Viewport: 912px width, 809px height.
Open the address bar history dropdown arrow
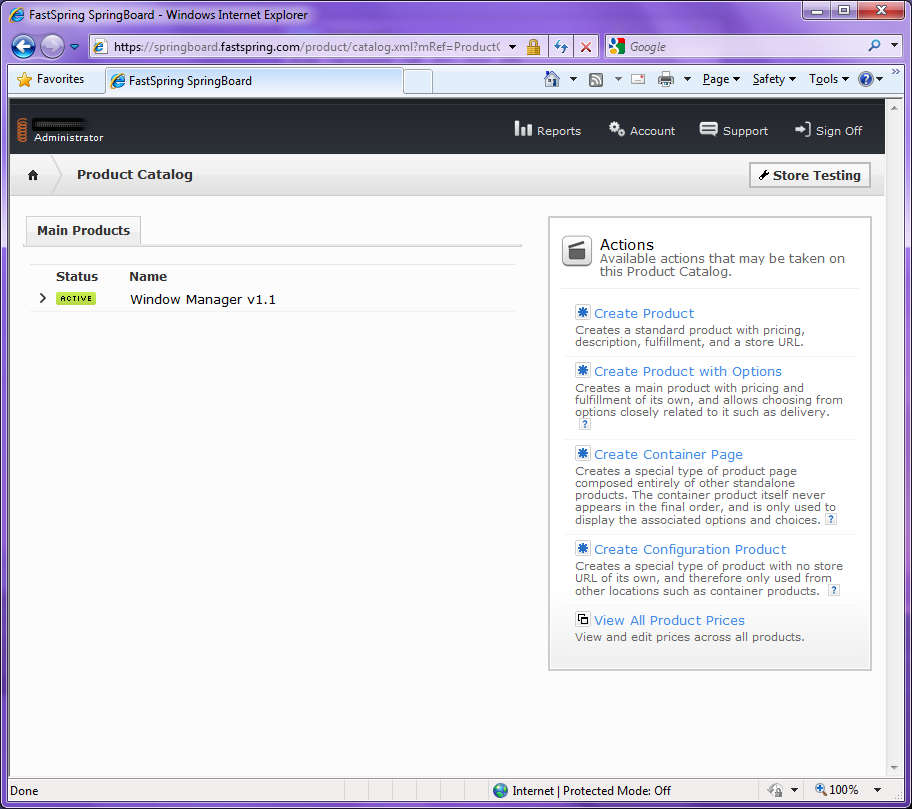(x=512, y=47)
